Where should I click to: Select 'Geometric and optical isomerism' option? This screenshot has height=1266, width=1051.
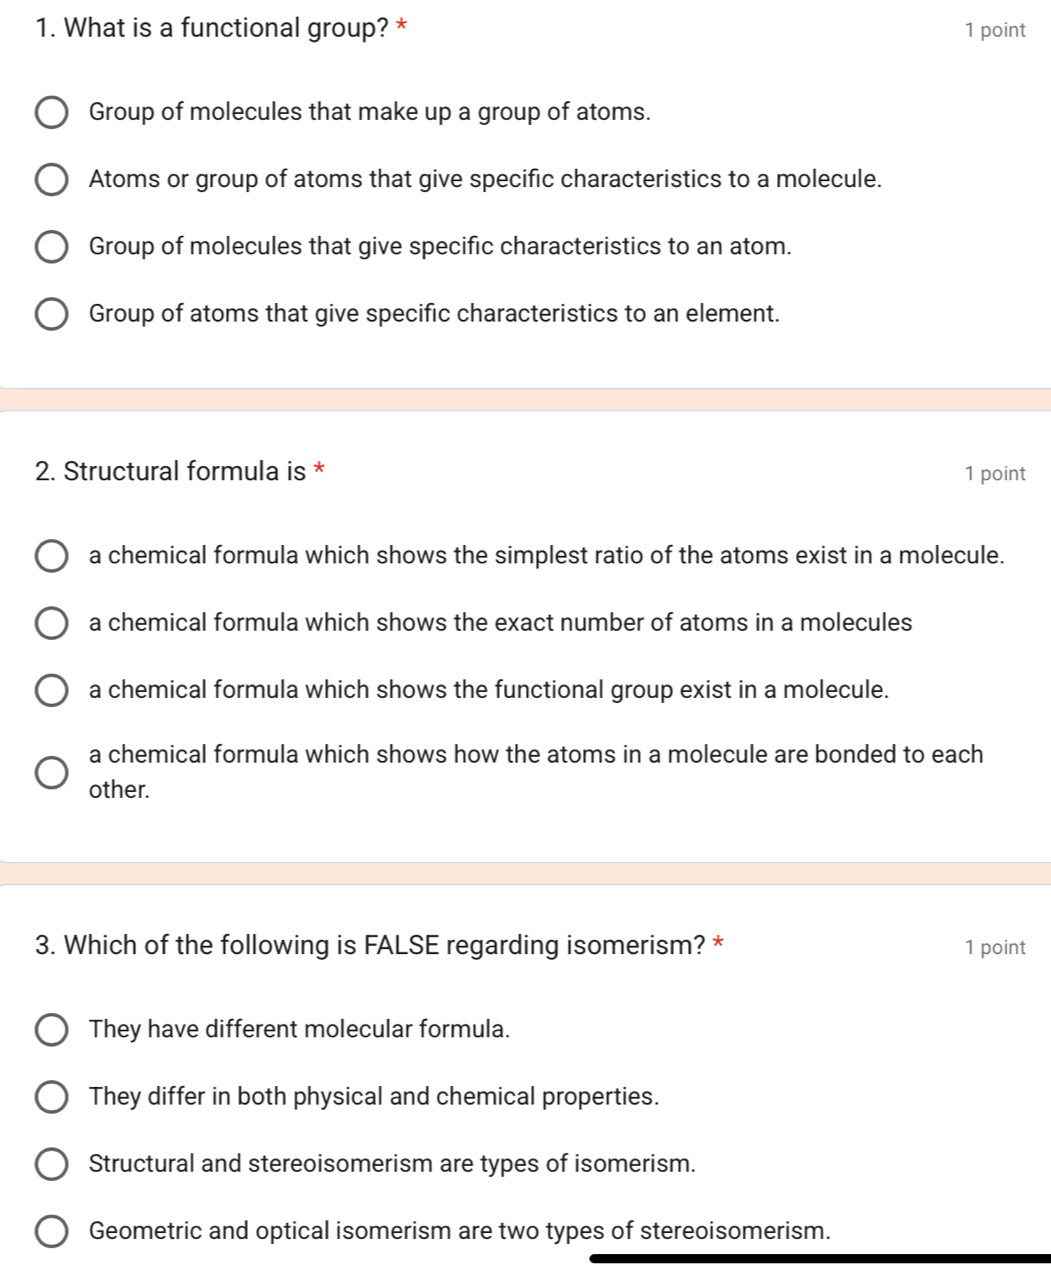52,1231
